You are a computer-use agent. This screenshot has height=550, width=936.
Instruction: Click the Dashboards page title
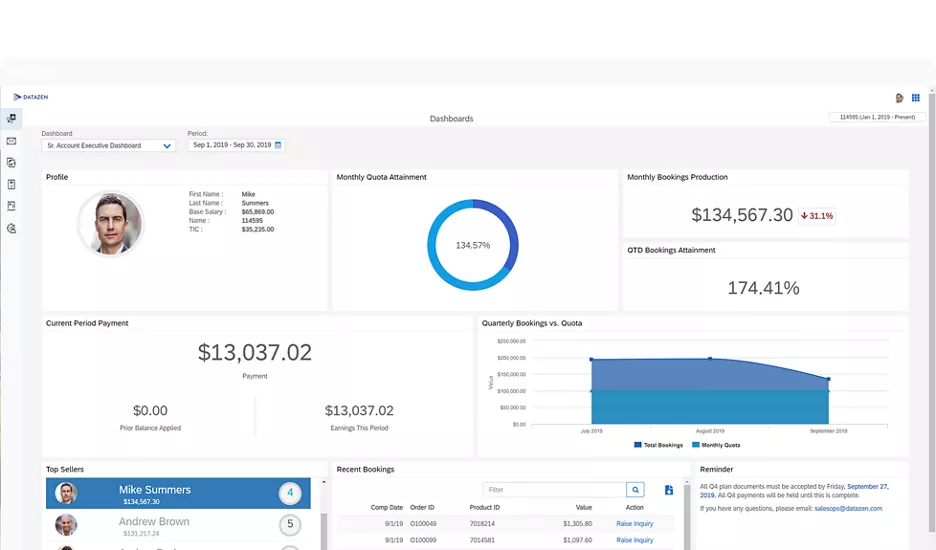click(x=451, y=119)
